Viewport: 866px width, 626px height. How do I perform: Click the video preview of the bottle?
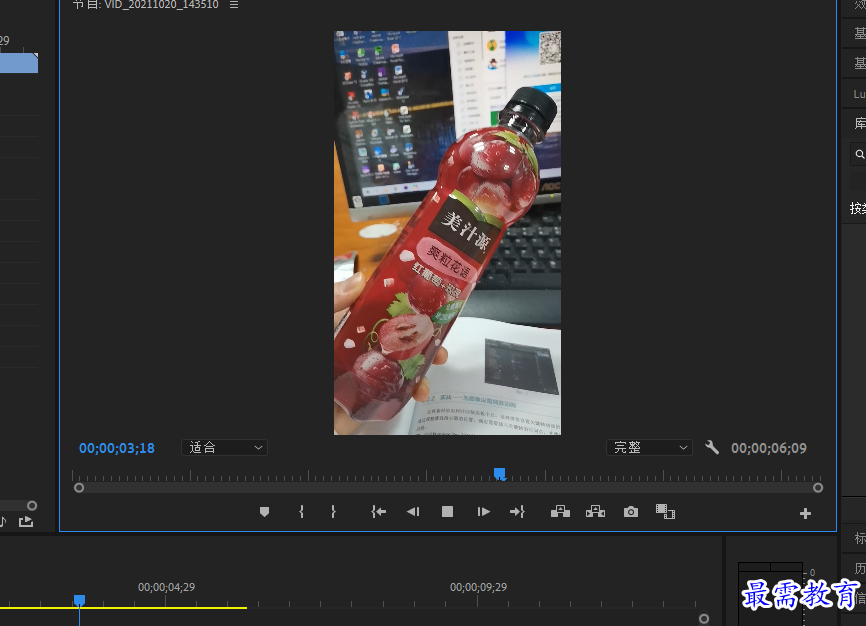(x=447, y=233)
